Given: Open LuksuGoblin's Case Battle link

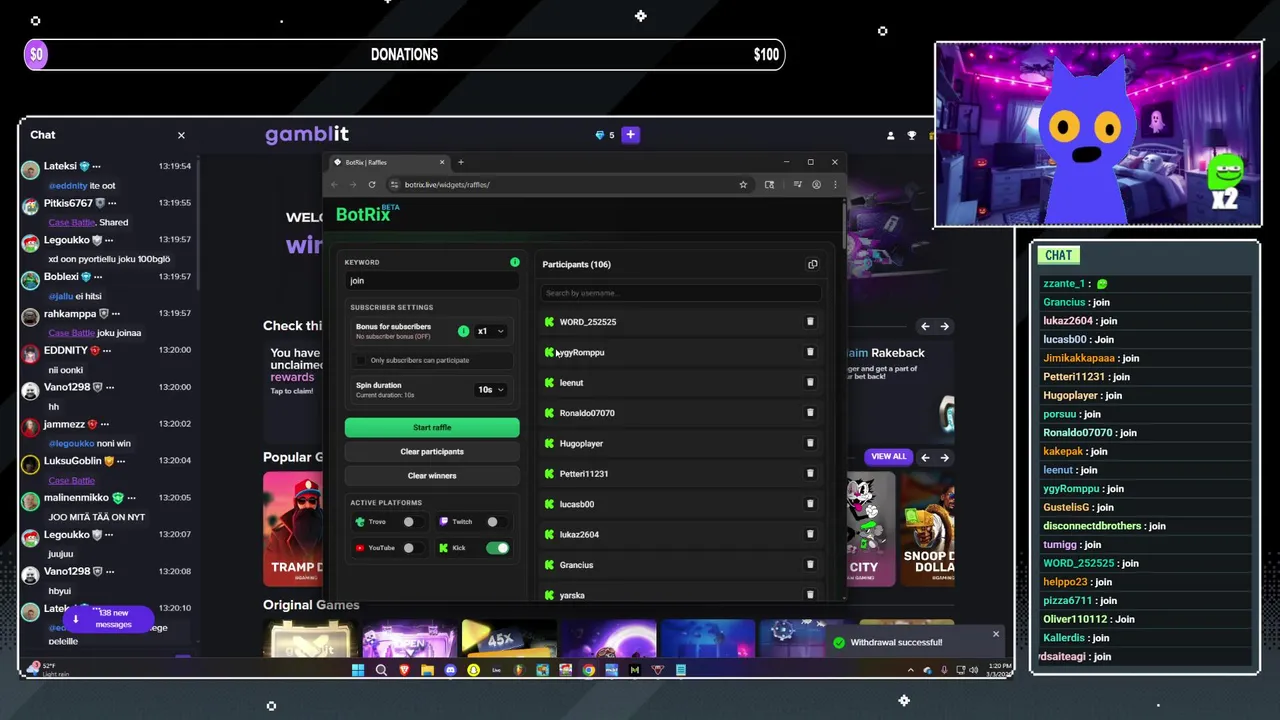Looking at the screenshot, I should click(x=71, y=480).
